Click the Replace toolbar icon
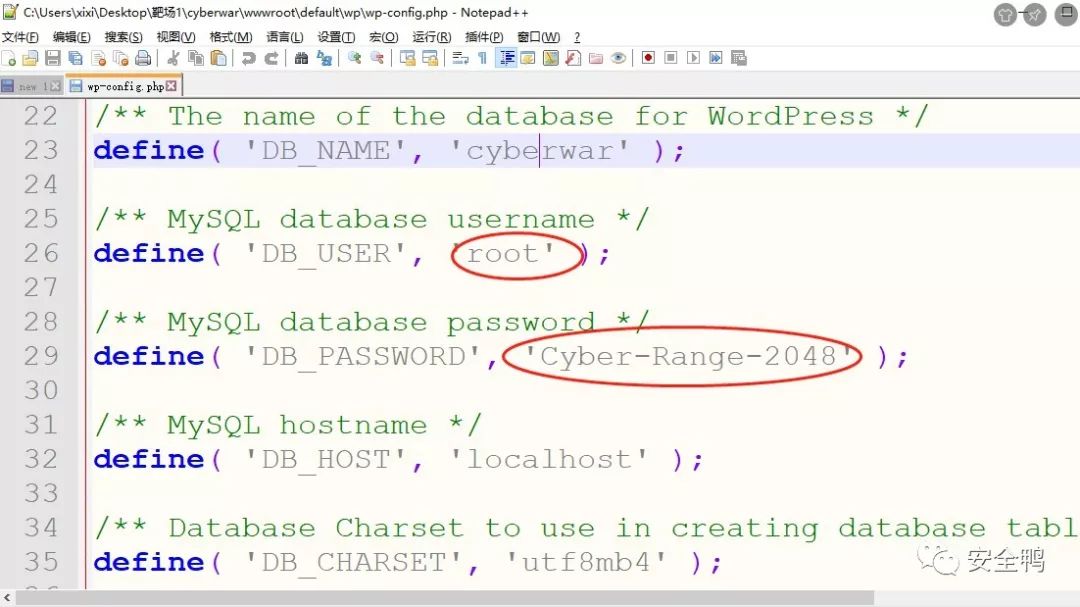This screenshot has height=607, width=1080. coord(324,59)
